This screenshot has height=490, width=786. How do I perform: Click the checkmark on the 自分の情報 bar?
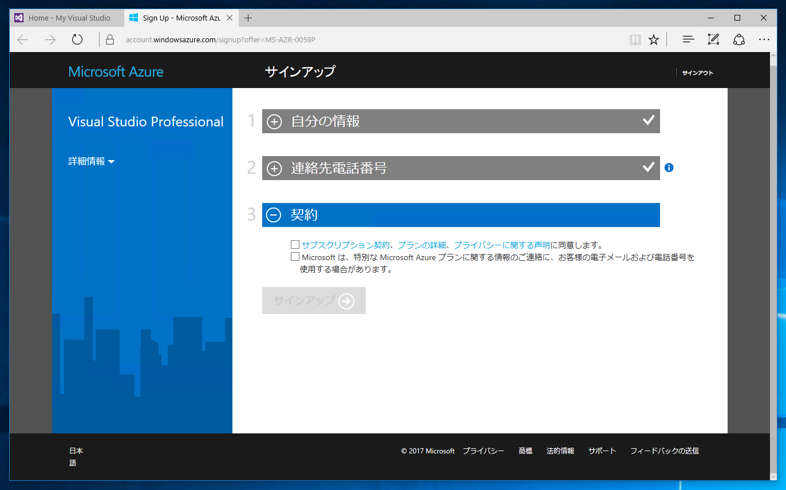point(649,120)
